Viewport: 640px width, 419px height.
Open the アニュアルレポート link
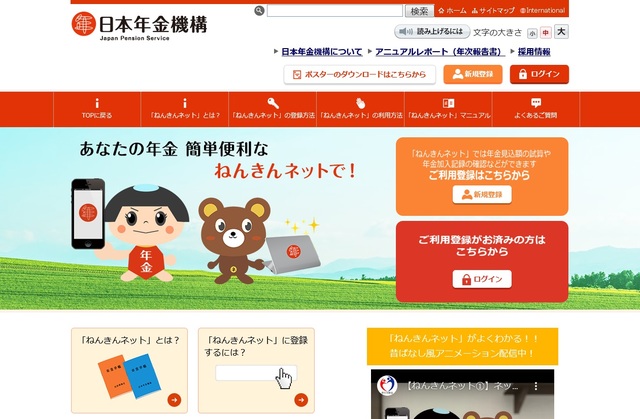440,52
